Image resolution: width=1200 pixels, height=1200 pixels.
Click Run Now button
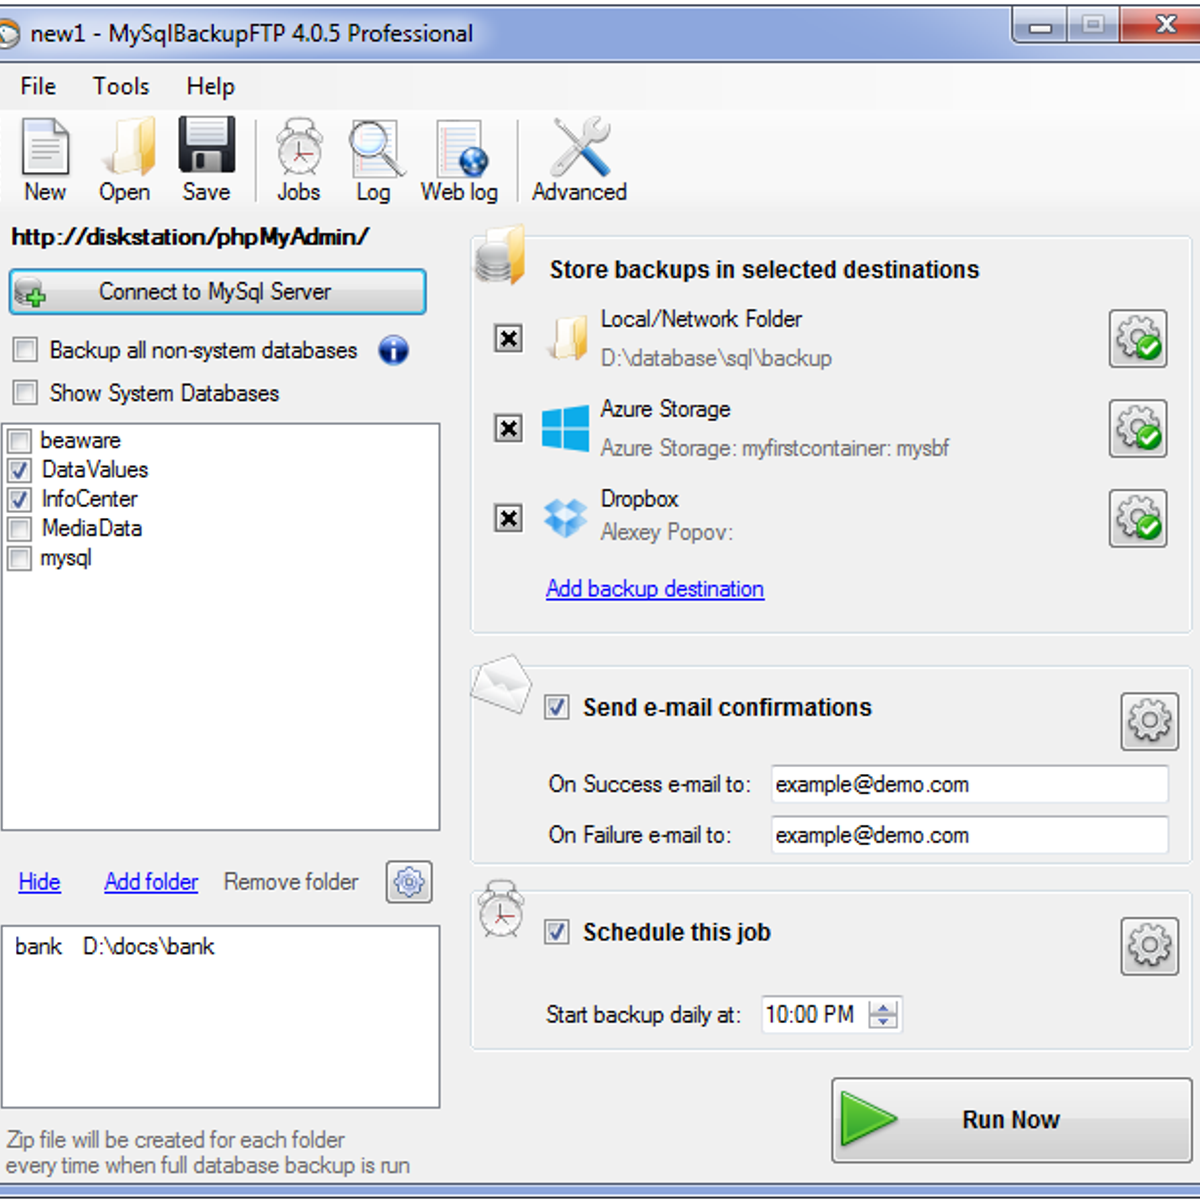click(x=1012, y=1120)
